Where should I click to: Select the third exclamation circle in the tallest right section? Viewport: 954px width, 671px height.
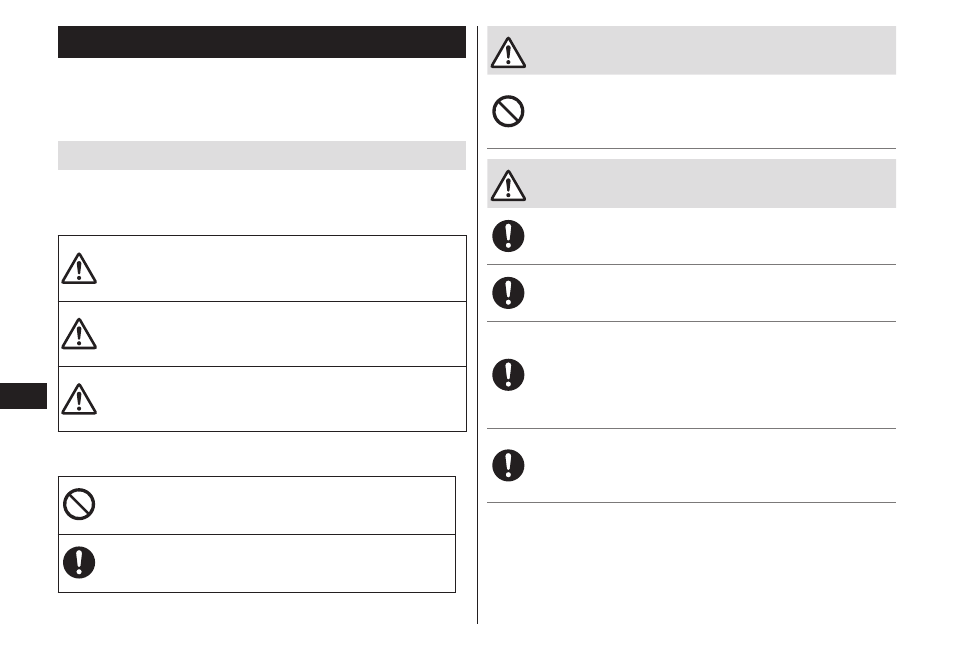(508, 375)
